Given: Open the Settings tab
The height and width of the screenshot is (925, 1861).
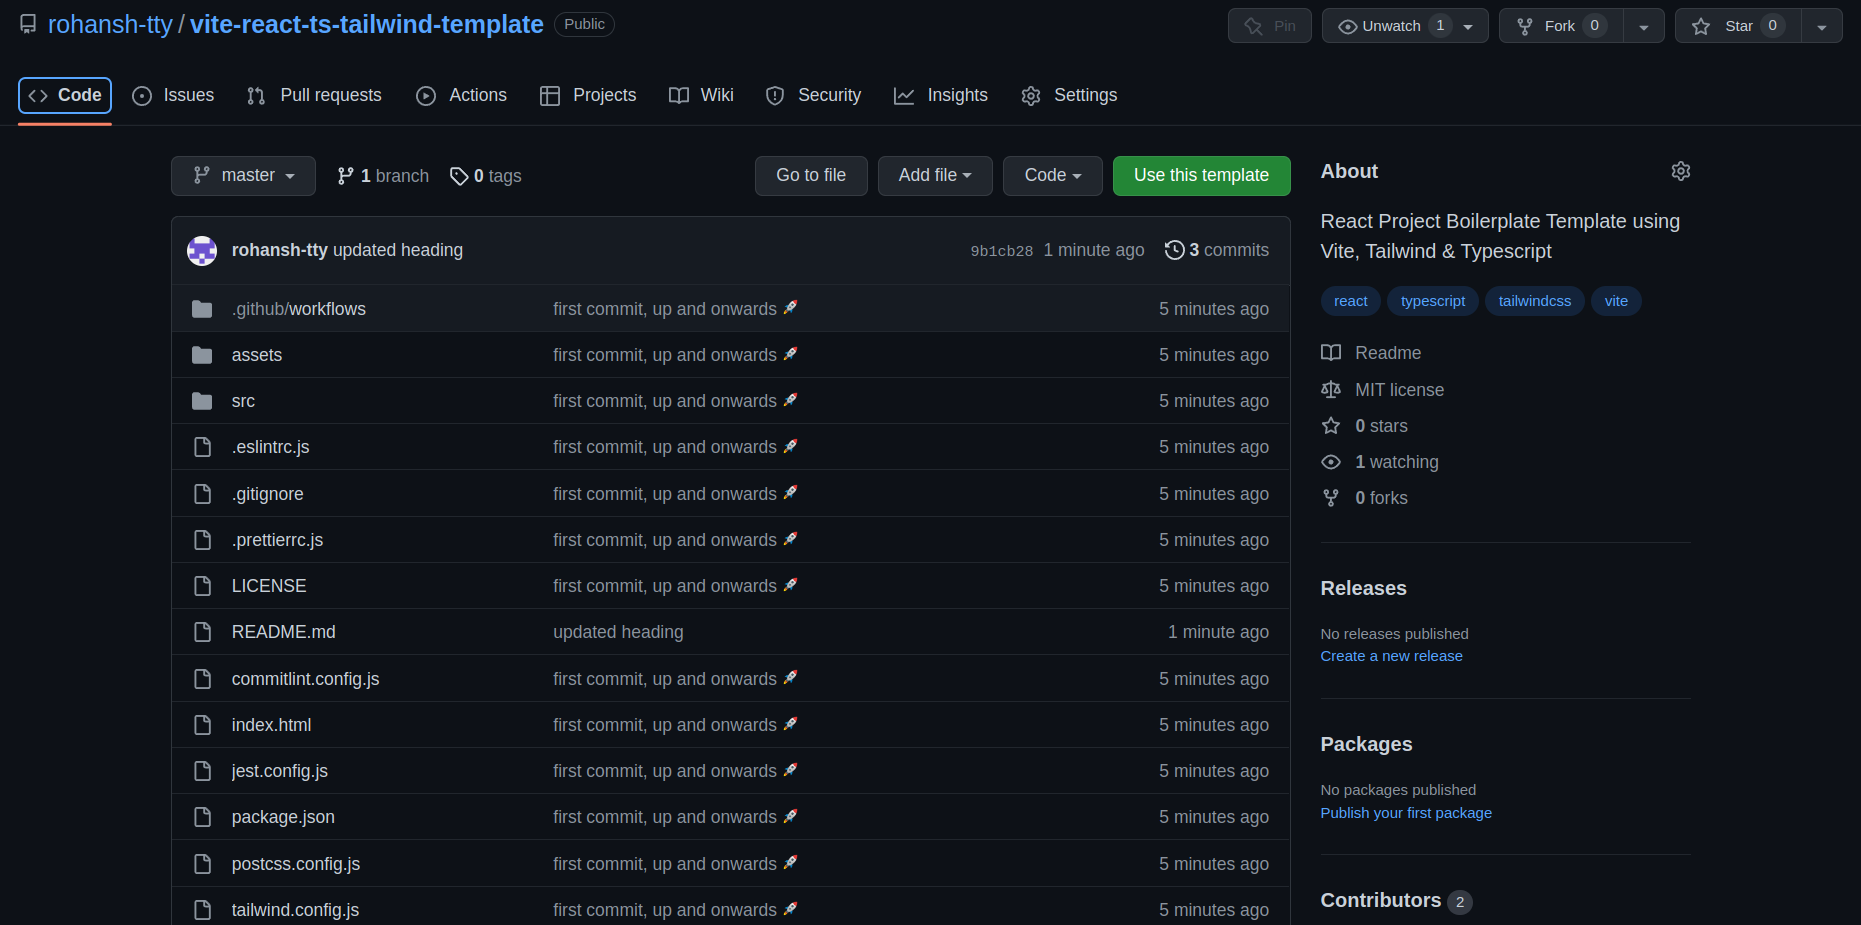Looking at the screenshot, I should [x=1069, y=95].
